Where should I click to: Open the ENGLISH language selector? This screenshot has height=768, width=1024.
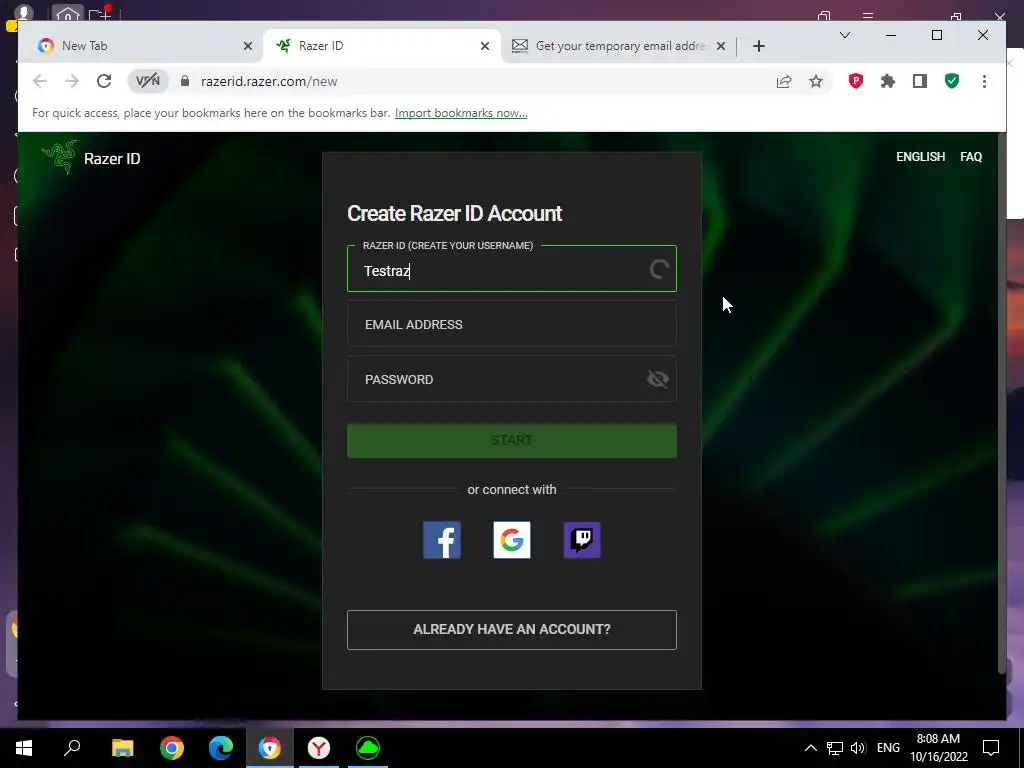pos(920,157)
